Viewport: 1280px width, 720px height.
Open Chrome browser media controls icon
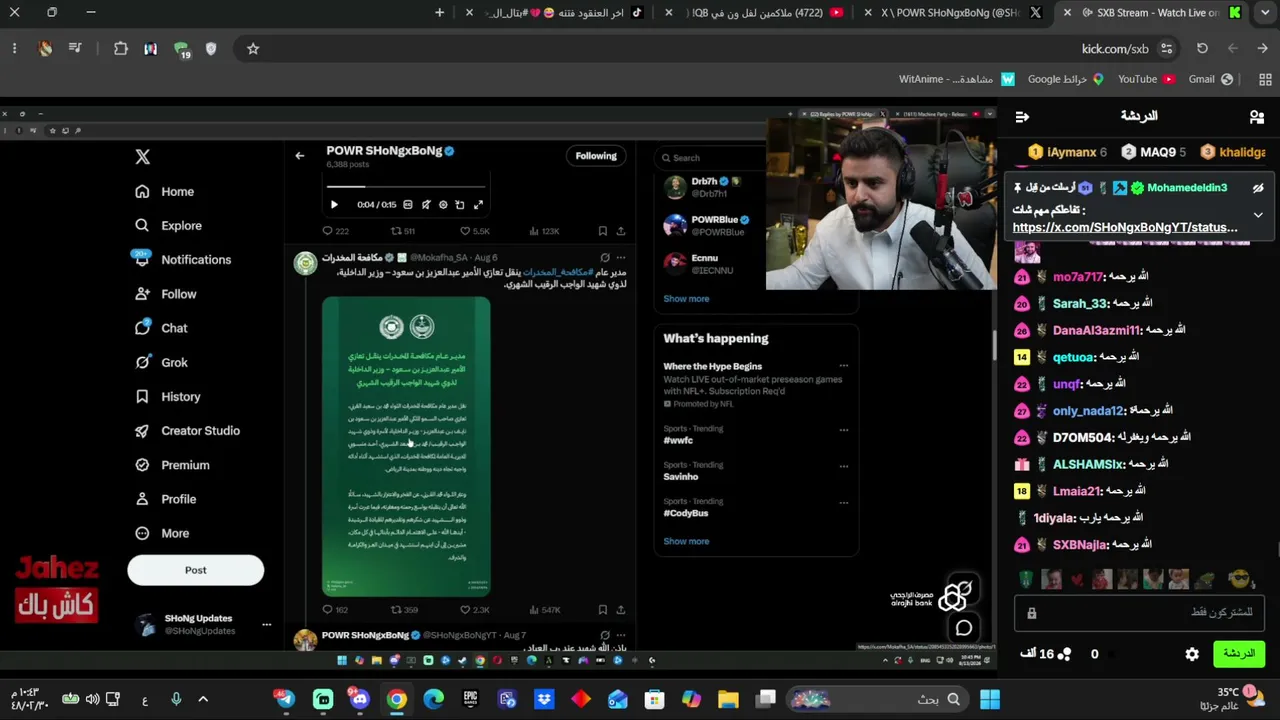tap(75, 48)
